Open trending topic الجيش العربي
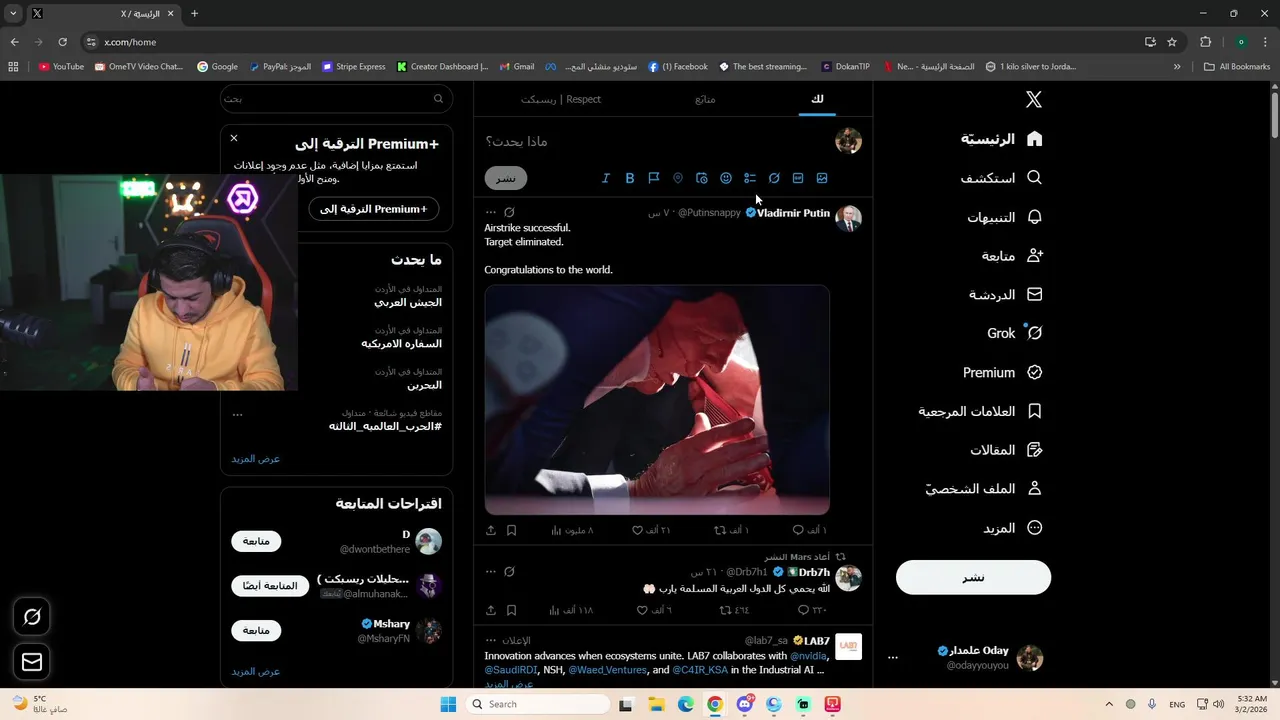Image resolution: width=1280 pixels, height=720 pixels. tap(408, 302)
